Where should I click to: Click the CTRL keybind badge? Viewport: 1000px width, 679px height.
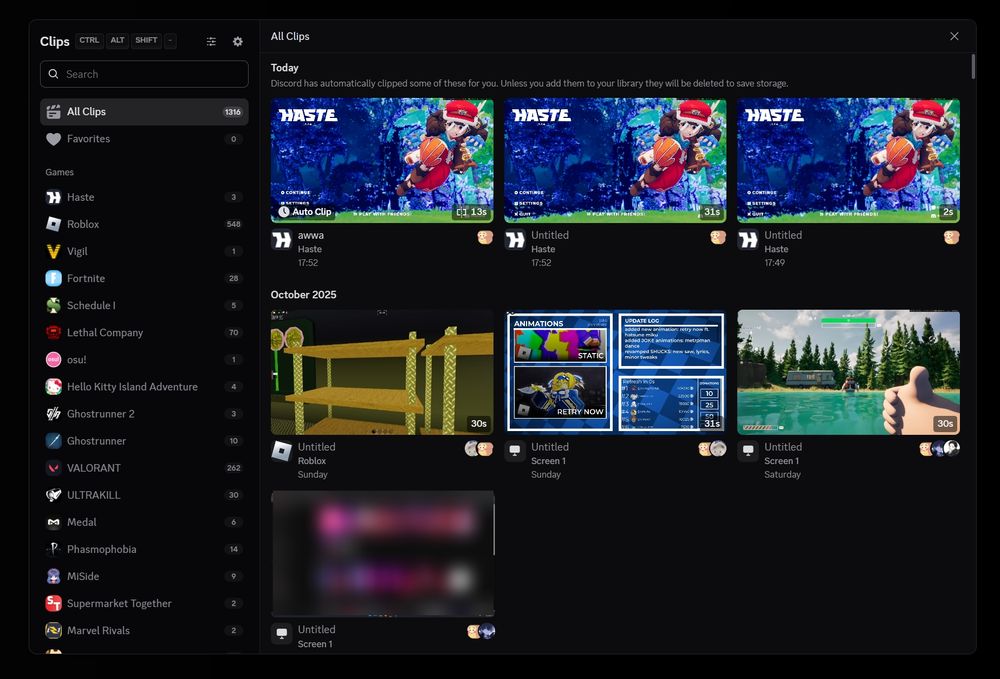pos(89,40)
